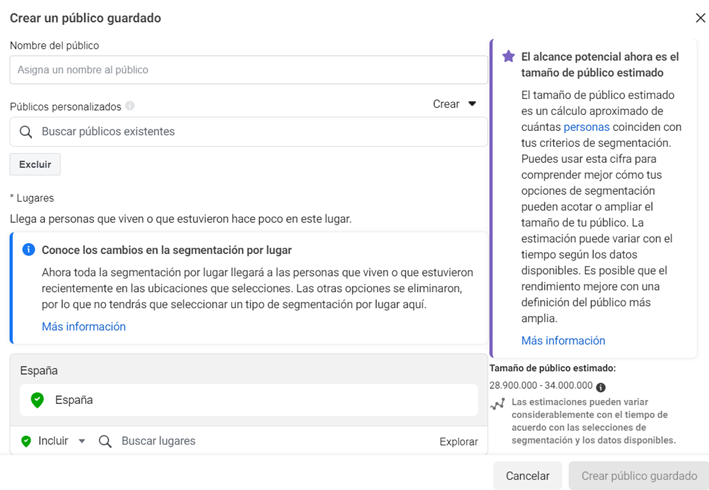This screenshot has height=490, width=709.
Task: Click purple star icon in alcance potencial panel
Action: tap(508, 57)
